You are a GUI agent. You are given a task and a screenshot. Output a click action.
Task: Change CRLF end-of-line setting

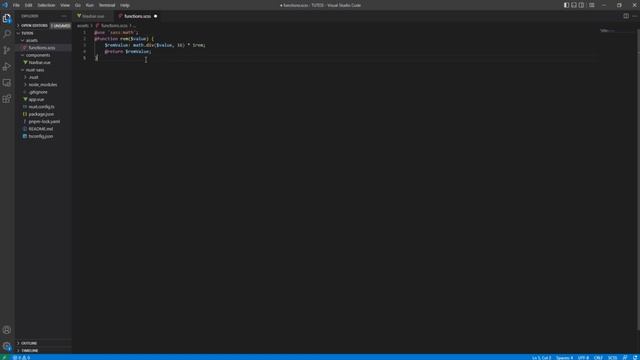point(598,358)
